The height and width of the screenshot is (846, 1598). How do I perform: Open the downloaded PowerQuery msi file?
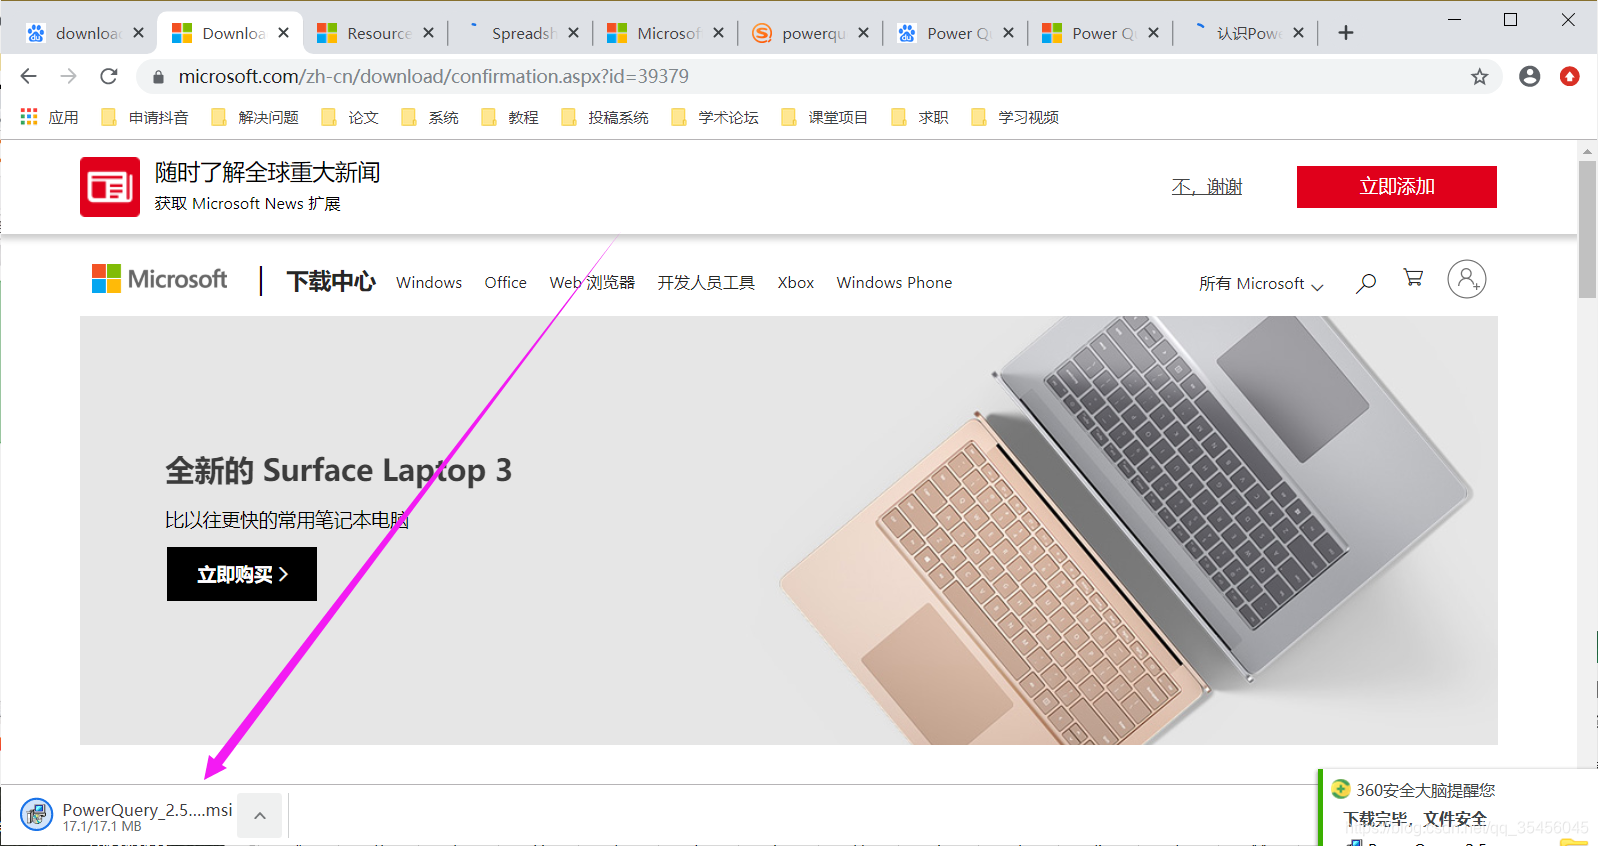pos(127,815)
